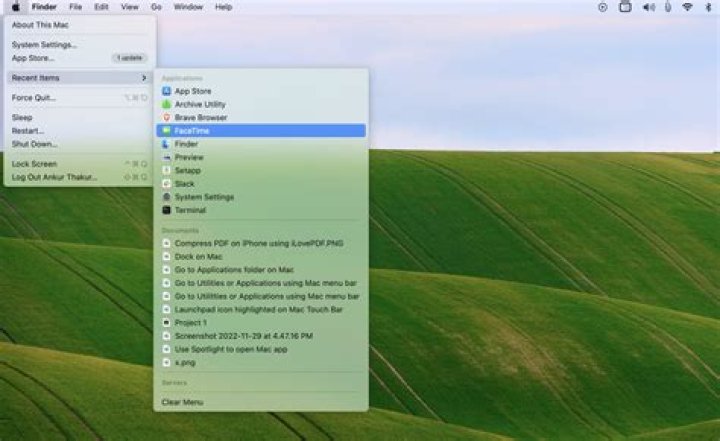
Task: Click the Archive Utility app icon
Action: [x=167, y=104]
